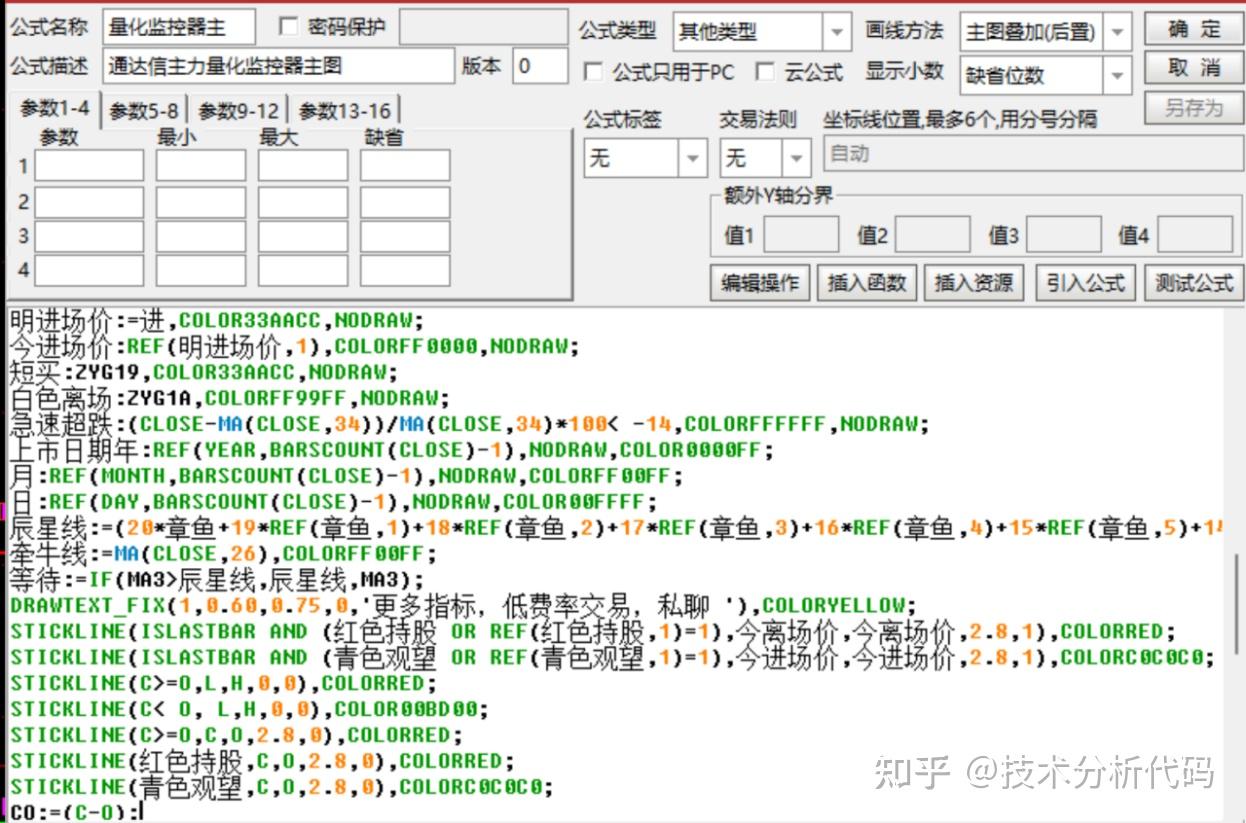This screenshot has height=823, width=1246.
Task: Click the code line starting 短买:ZYG19
Action: coord(203,373)
